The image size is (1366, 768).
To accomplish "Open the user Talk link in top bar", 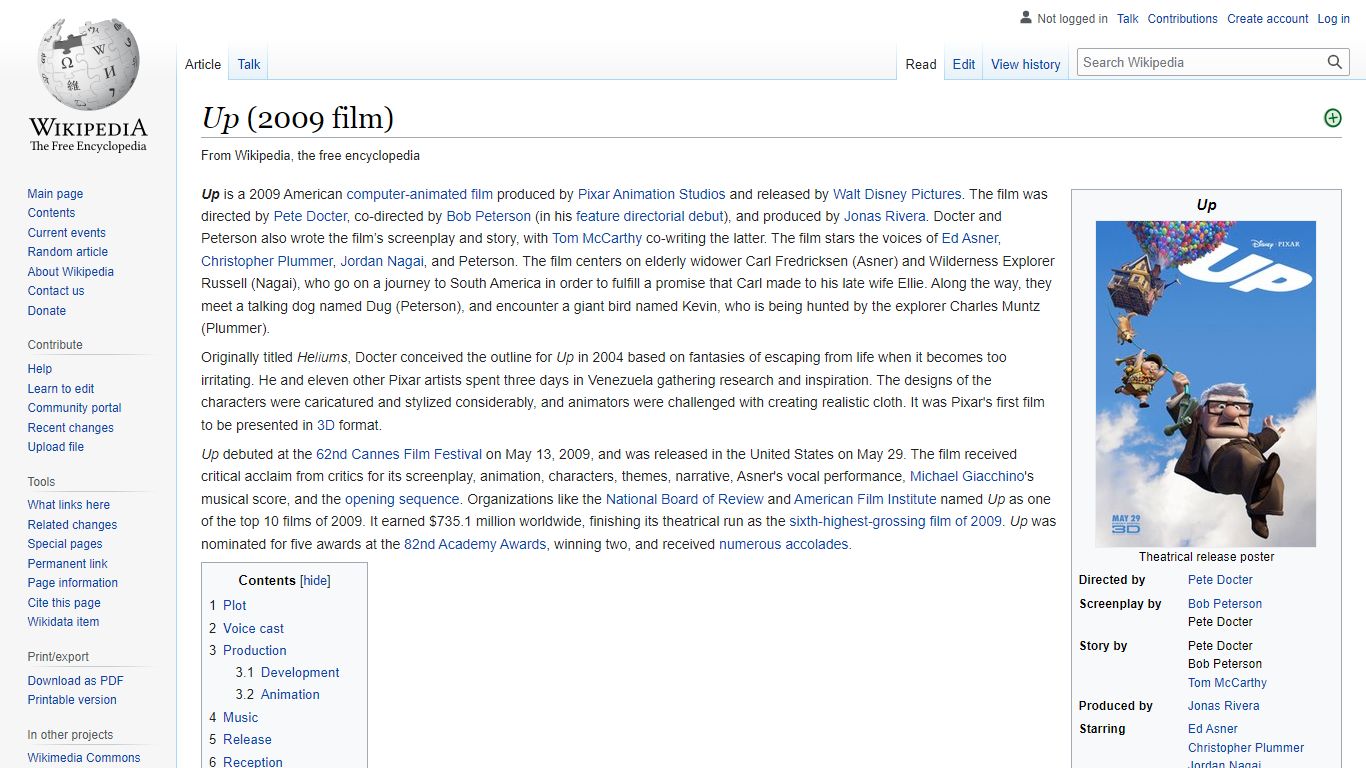I will pyautogui.click(x=1128, y=19).
